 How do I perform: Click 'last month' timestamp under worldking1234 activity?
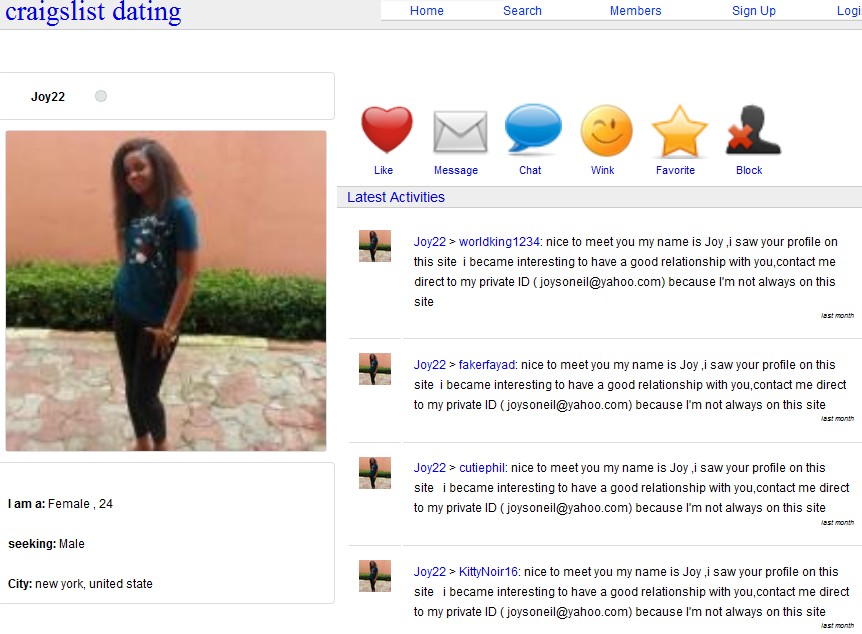tap(837, 316)
